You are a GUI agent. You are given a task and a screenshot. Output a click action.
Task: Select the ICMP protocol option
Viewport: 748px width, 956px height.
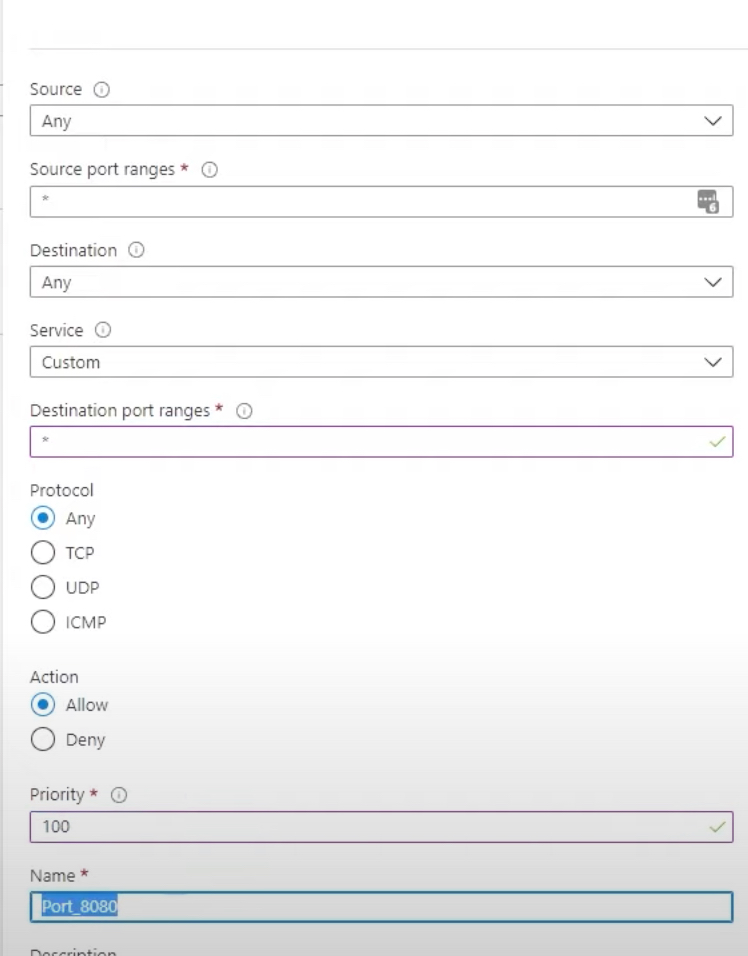click(x=43, y=622)
